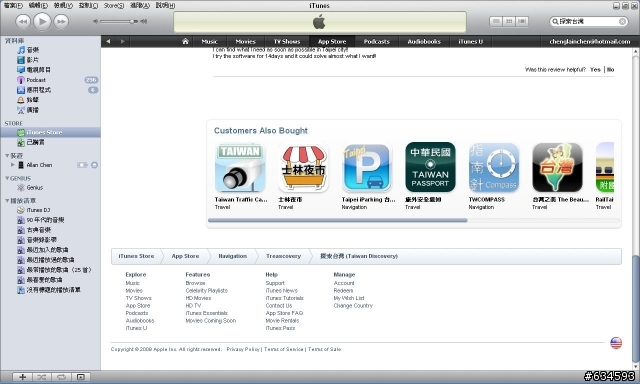Image resolution: width=640 pixels, height=384 pixels.
Task: Open Celebrity Playlists footer link
Action: [207, 291]
